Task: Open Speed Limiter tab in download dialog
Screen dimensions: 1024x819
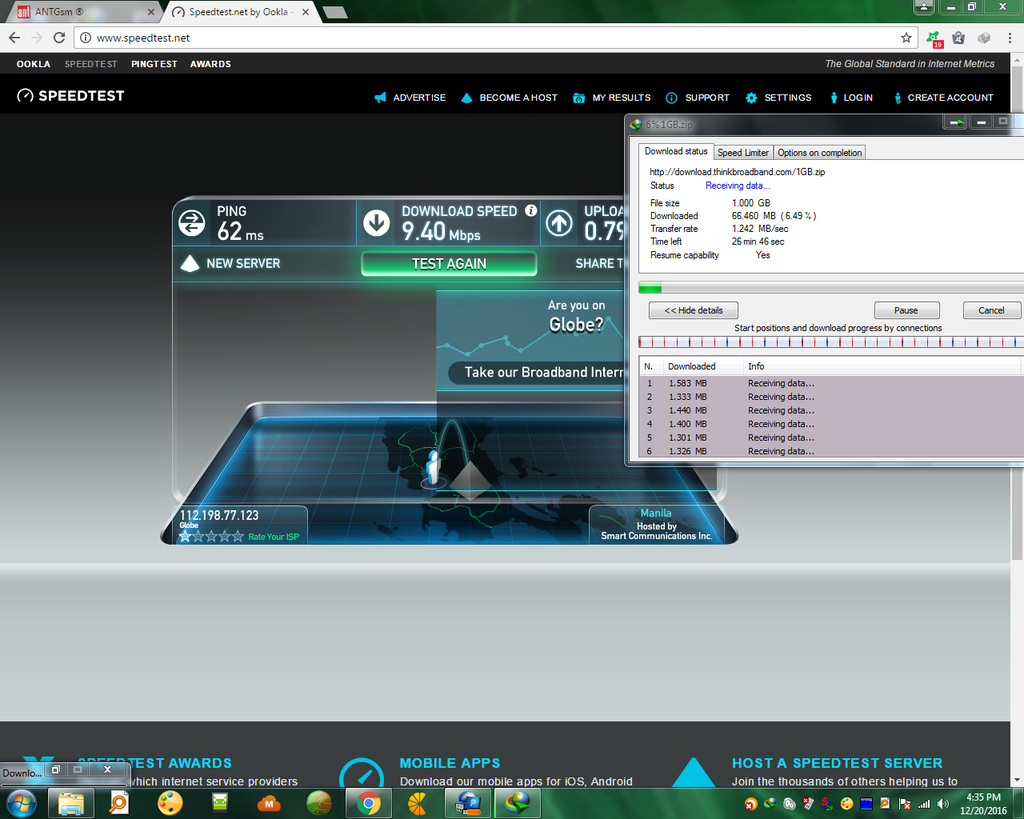Action: coord(743,152)
